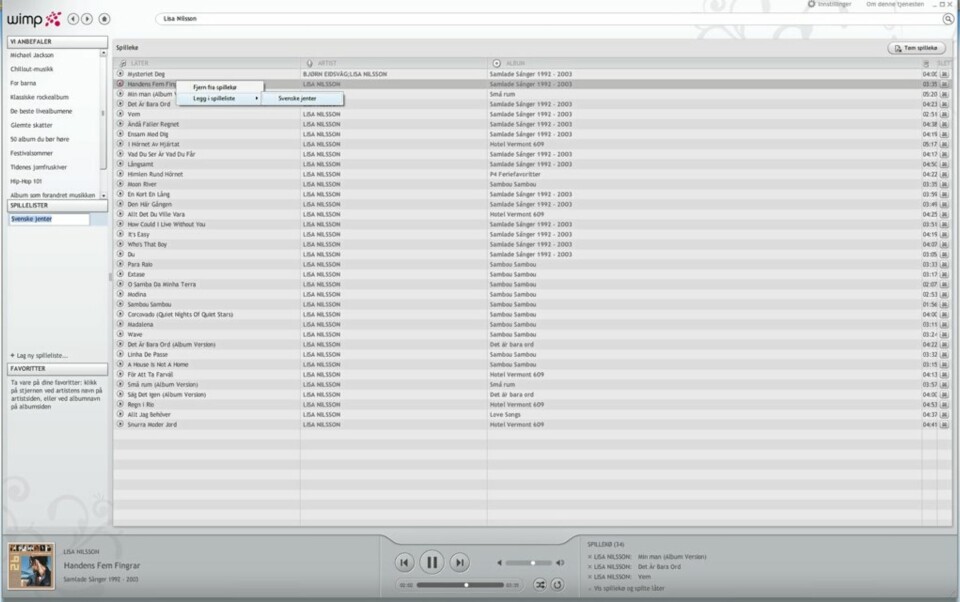Skip to the next track
Screen dimensions: 960x602
click(459, 563)
